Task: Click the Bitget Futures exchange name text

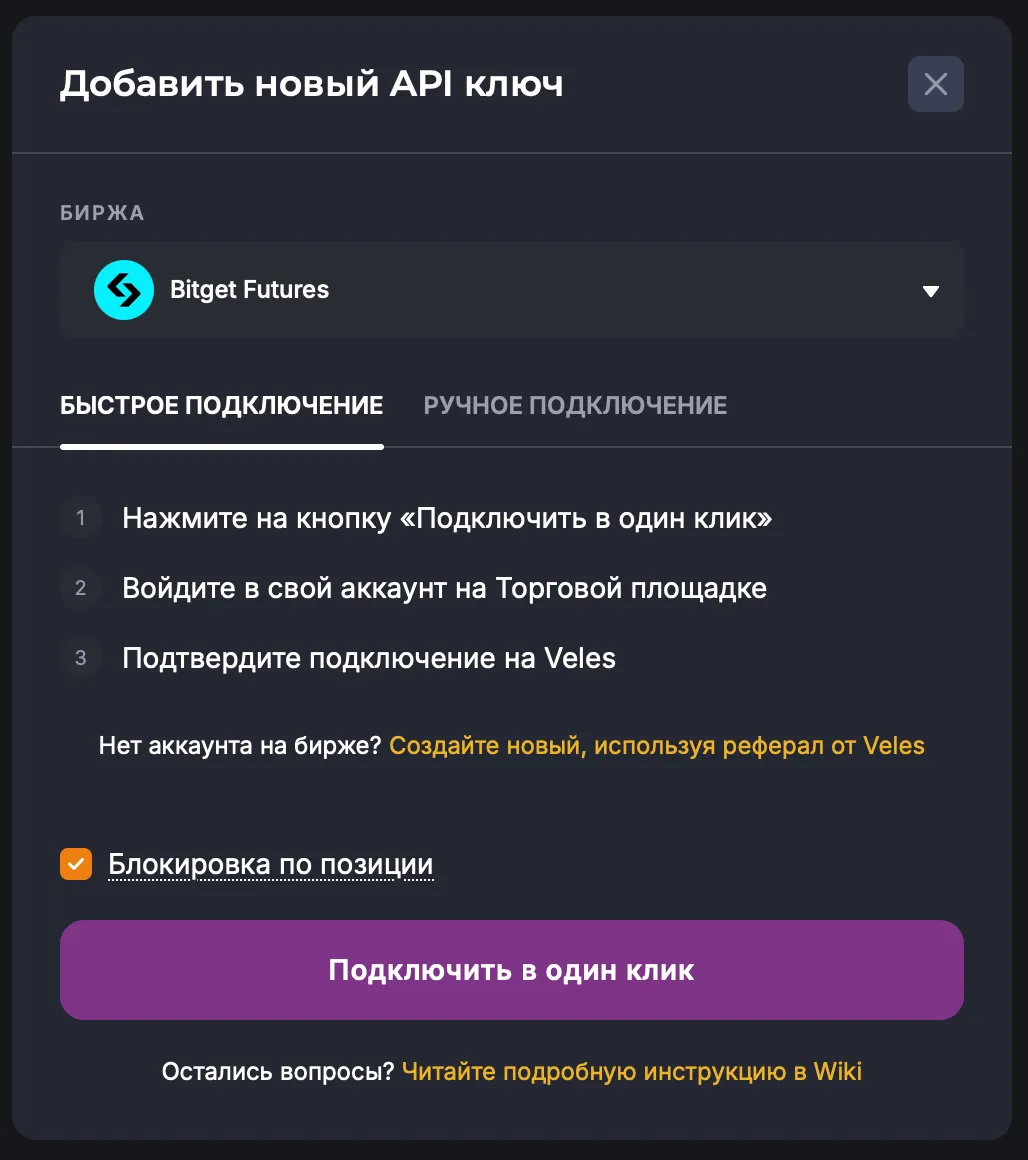Action: (249, 290)
